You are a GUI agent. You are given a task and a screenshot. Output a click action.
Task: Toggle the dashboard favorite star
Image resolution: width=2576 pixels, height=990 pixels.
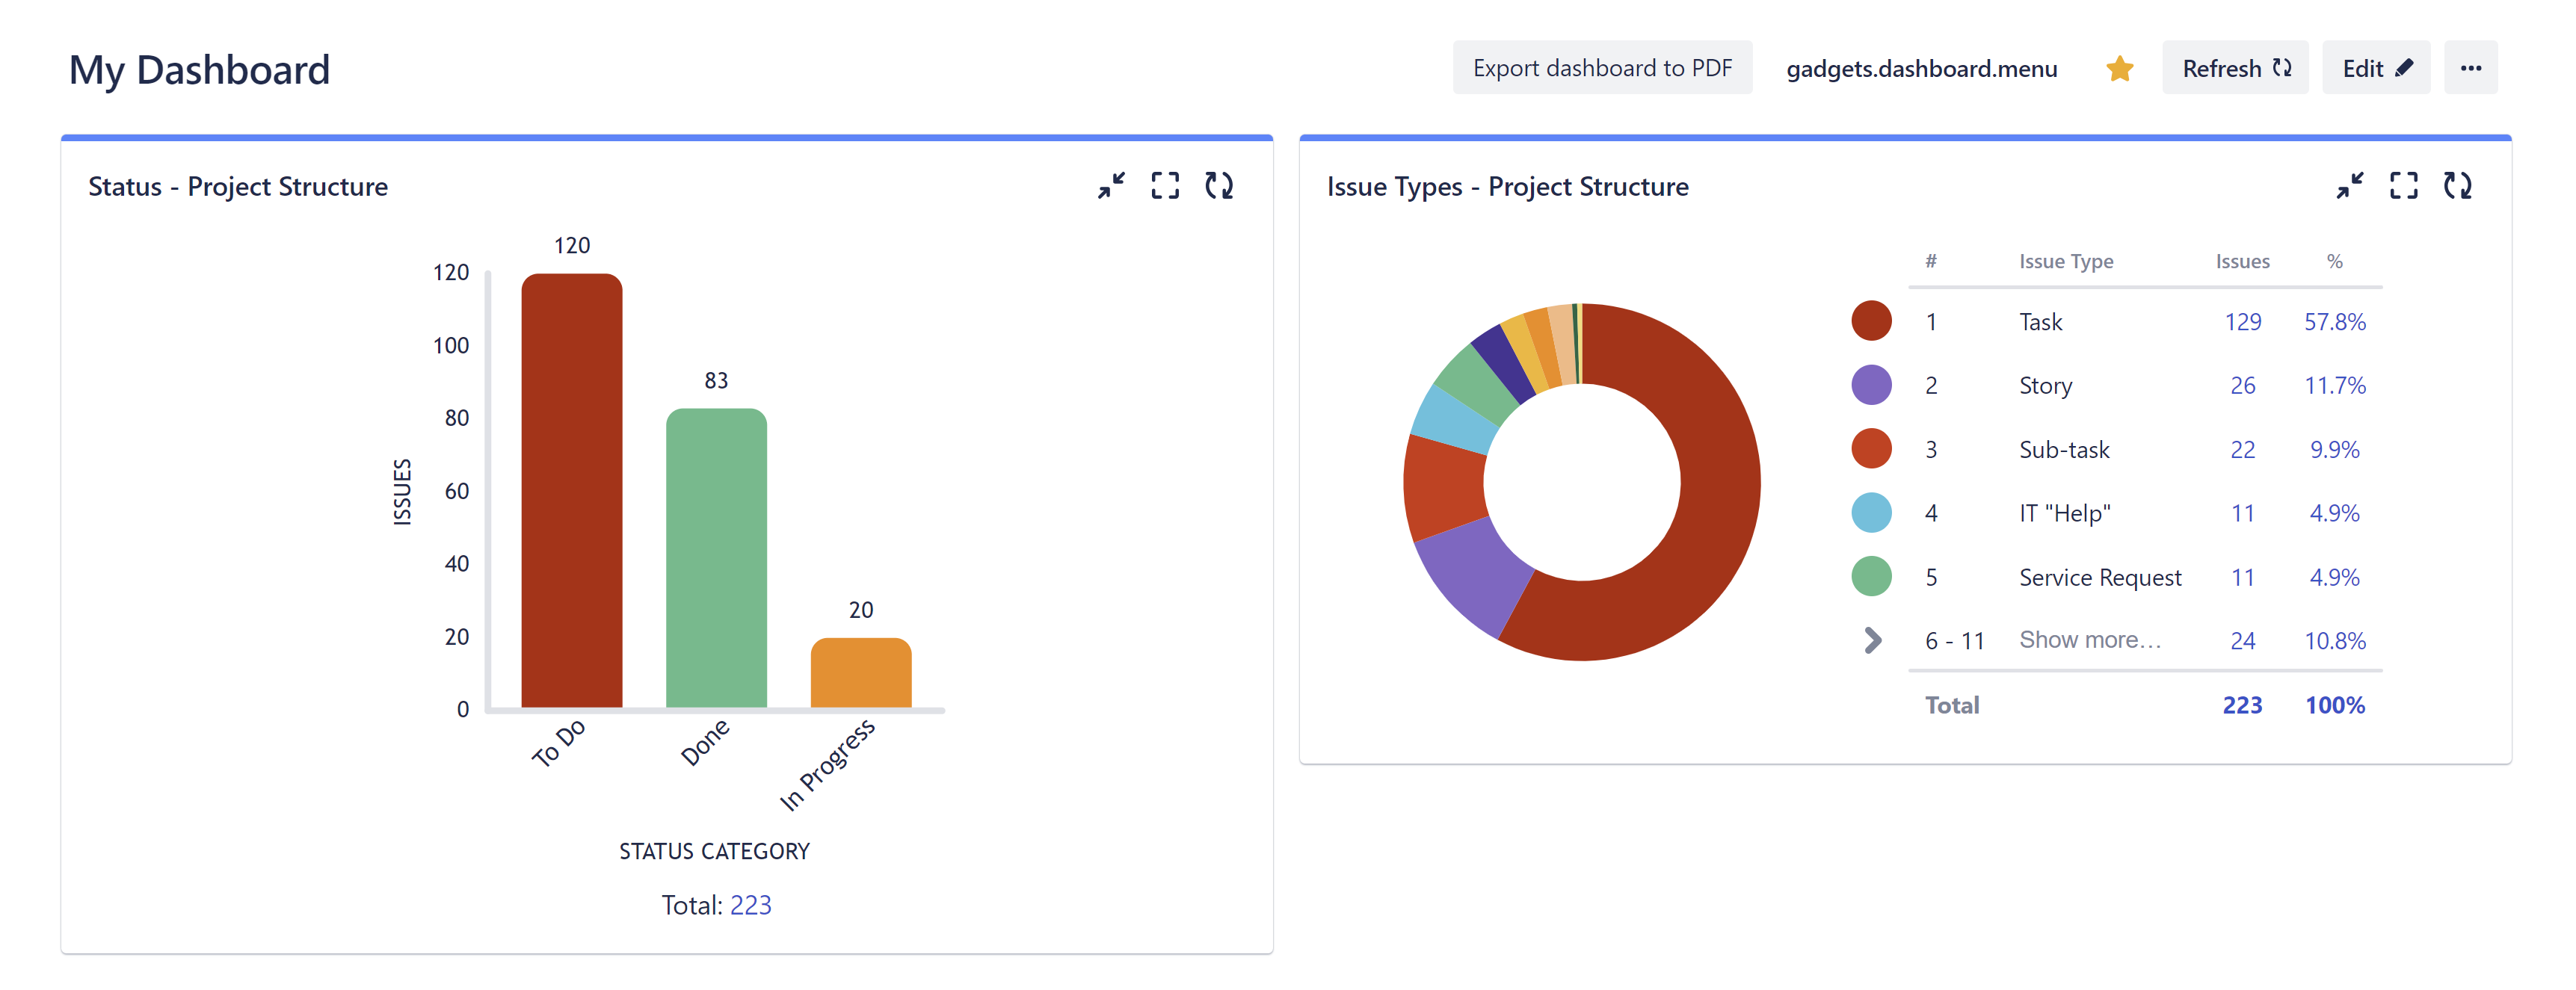point(2119,68)
